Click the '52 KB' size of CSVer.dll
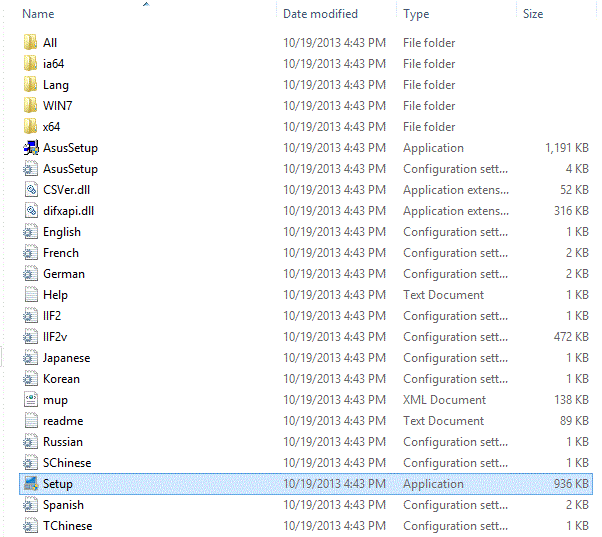Screen dimensions: 602x537 point(574,190)
